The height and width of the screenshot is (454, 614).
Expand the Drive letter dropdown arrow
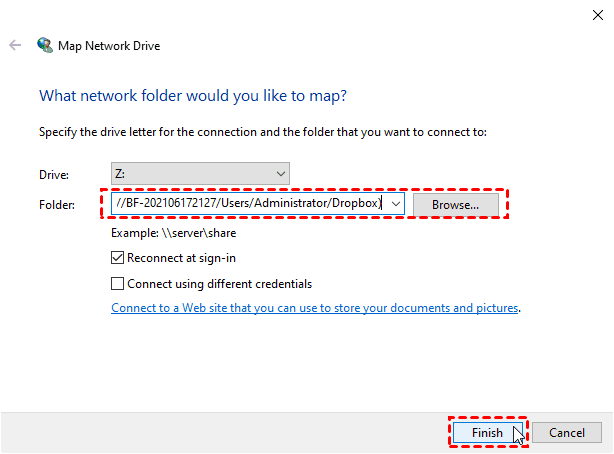point(279,174)
